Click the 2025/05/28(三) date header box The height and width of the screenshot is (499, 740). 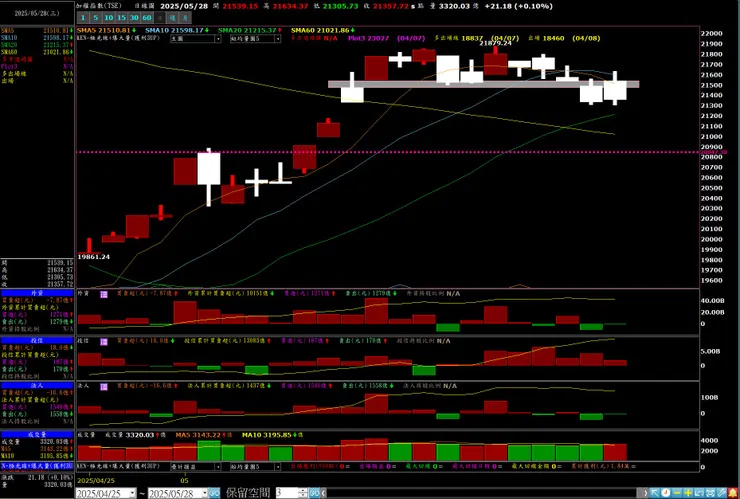click(37, 13)
